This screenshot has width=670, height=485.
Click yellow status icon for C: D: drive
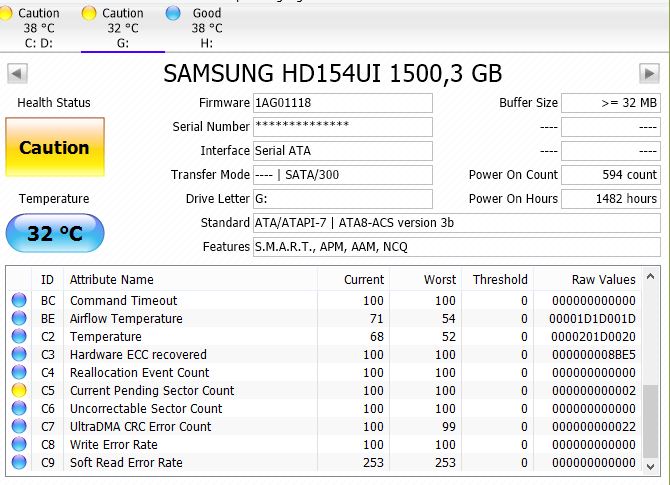(x=5, y=13)
